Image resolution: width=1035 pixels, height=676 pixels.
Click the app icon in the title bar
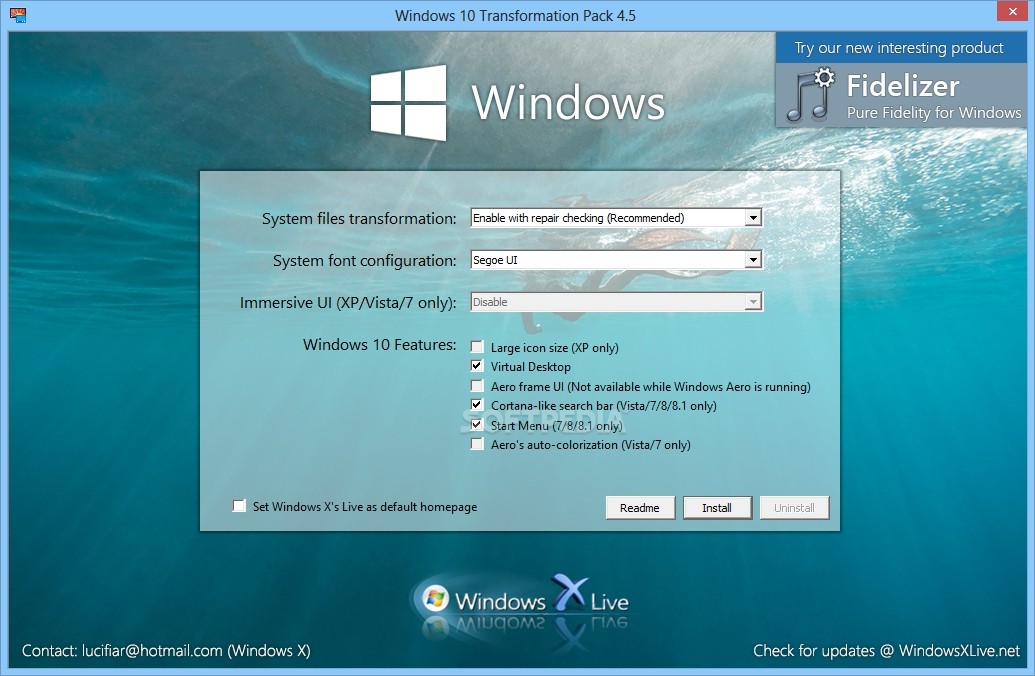pyautogui.click(x=18, y=14)
